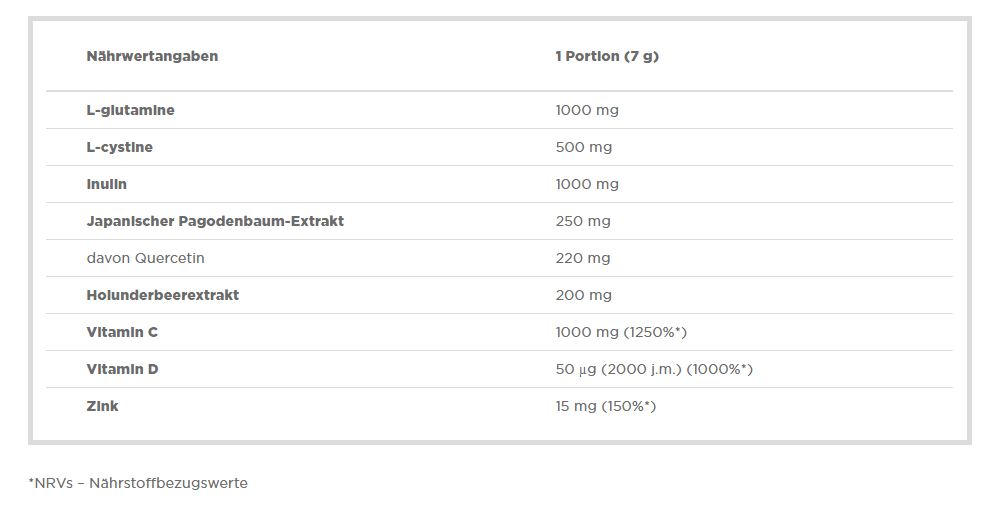Select the 1000 mg L-glutamine value
The width and height of the screenshot is (1003, 512).
587,110
